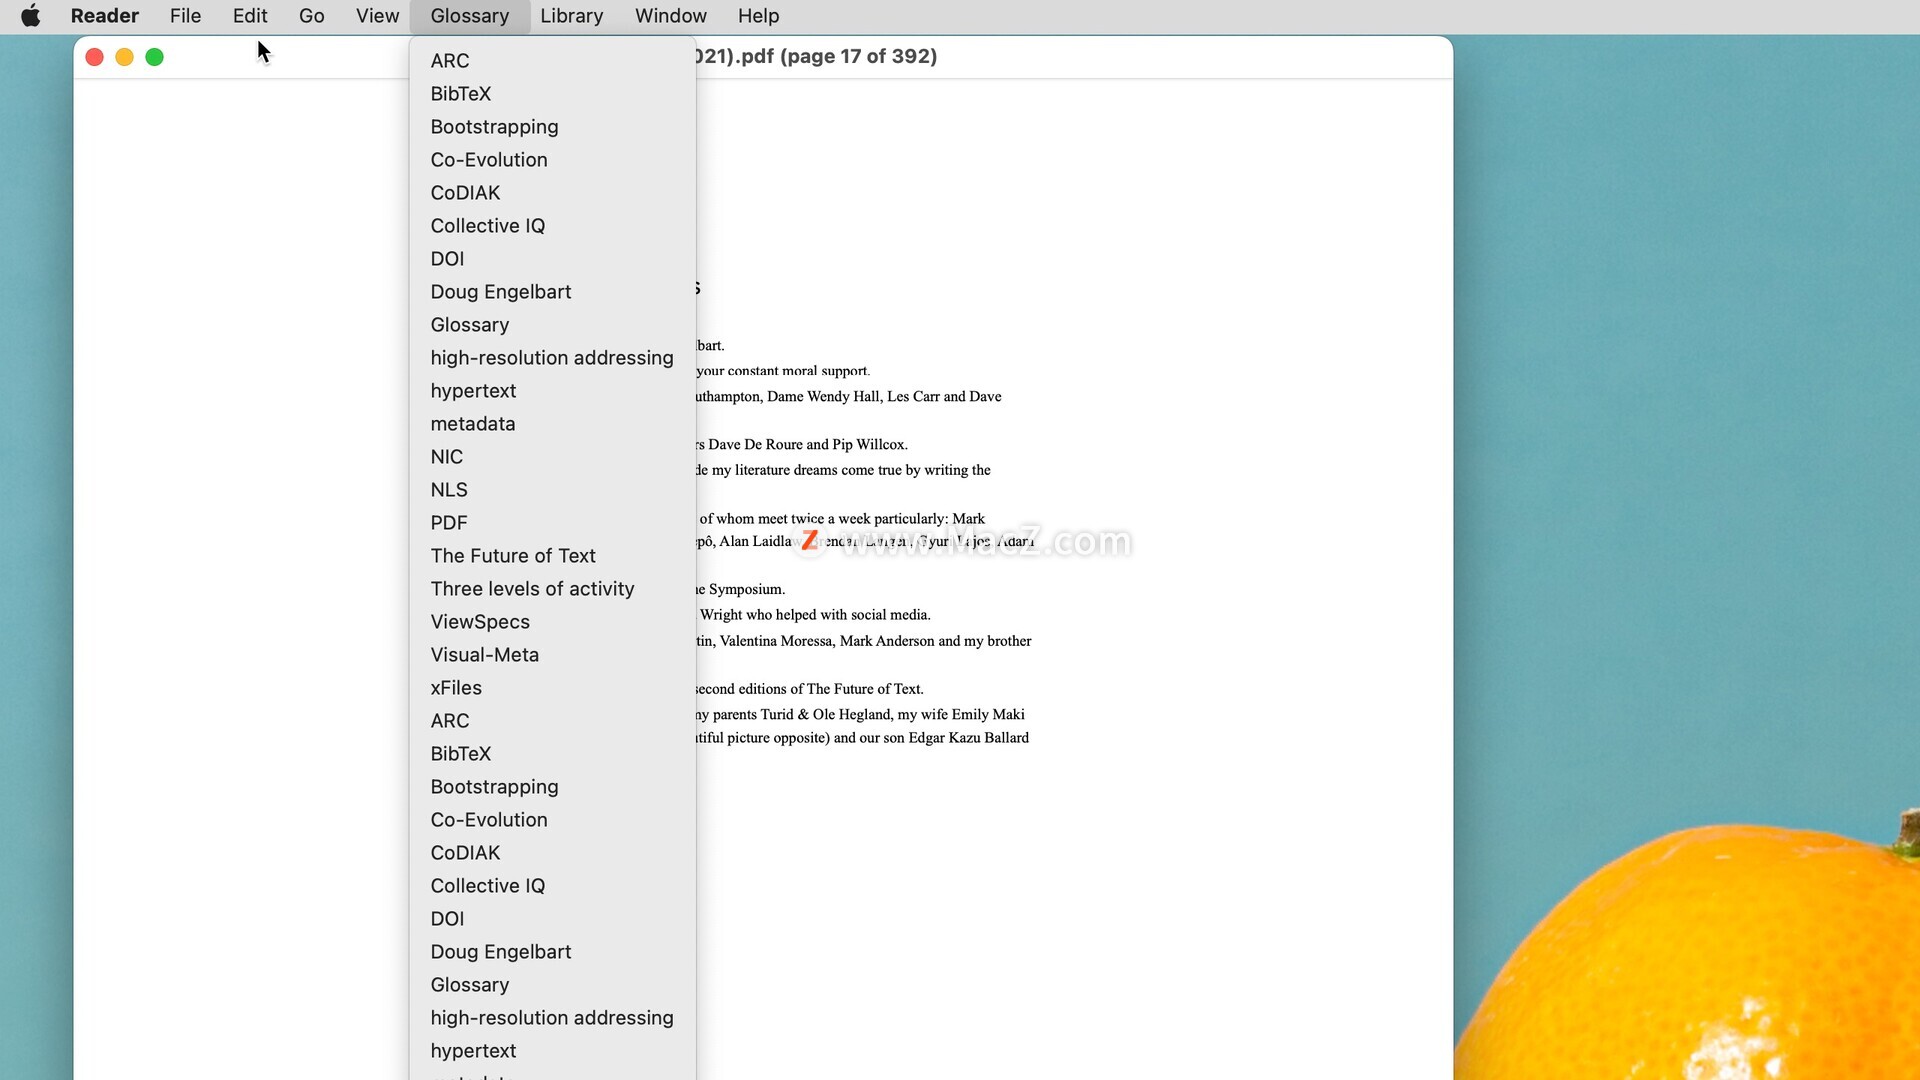The height and width of the screenshot is (1080, 1920).
Task: Open the Help menu
Action: [758, 16]
